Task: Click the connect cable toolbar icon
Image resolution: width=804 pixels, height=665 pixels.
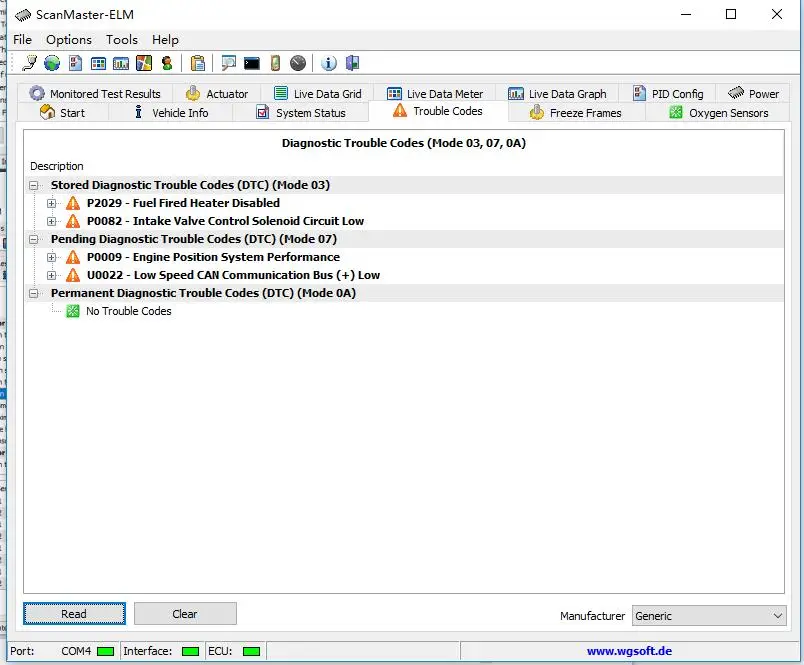Action: [29, 63]
